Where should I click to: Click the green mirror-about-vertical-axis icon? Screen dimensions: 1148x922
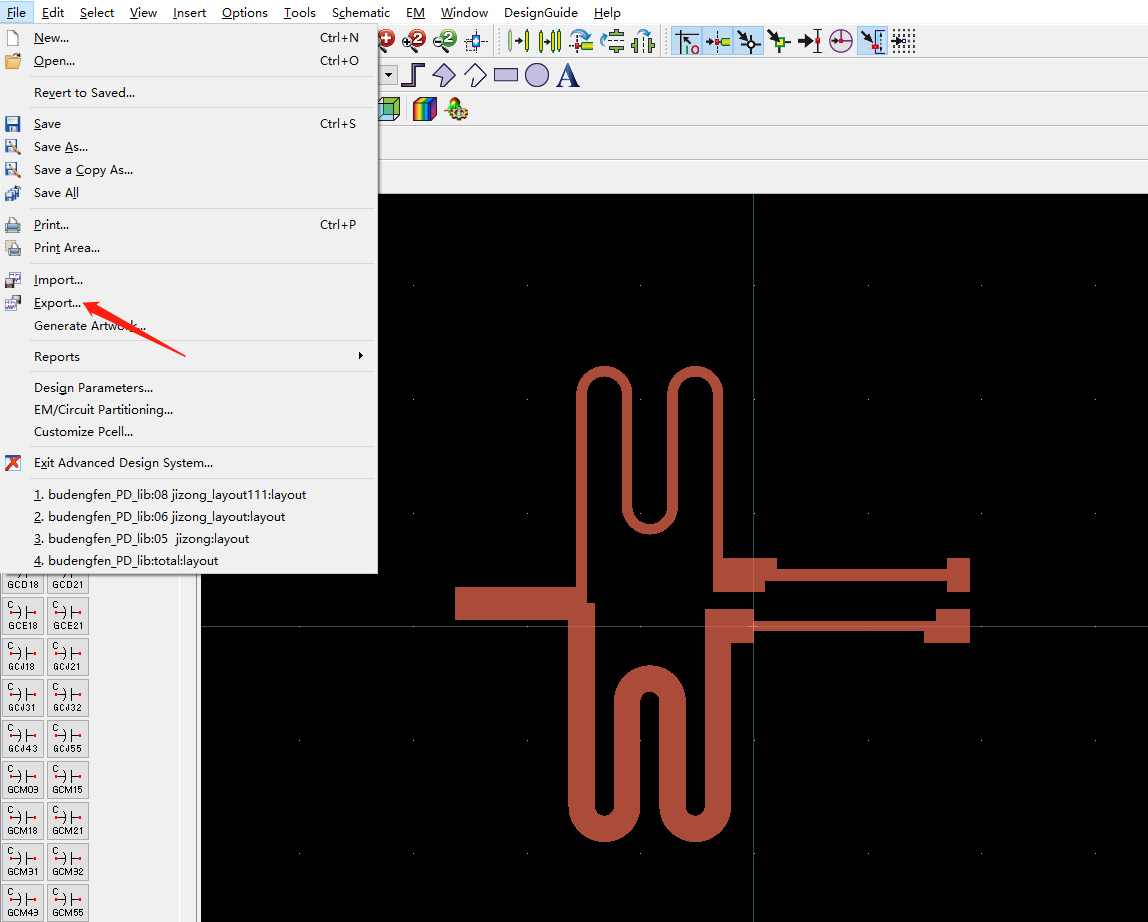[644, 41]
